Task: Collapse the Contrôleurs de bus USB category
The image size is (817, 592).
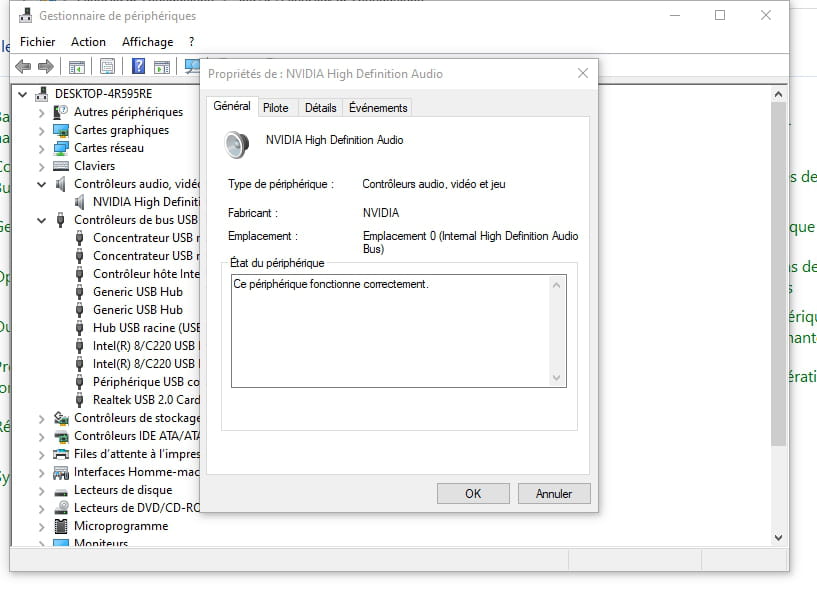Action: (x=42, y=220)
